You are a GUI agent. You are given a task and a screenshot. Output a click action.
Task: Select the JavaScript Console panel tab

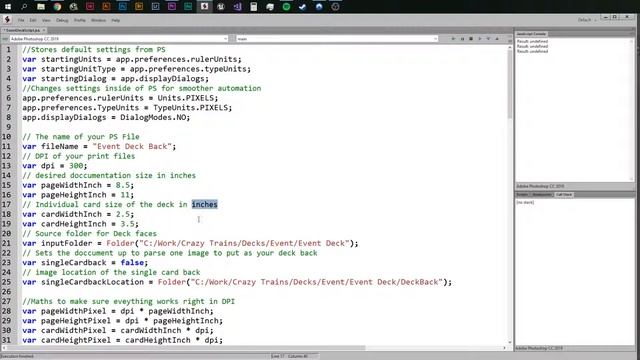pyautogui.click(x=531, y=34)
